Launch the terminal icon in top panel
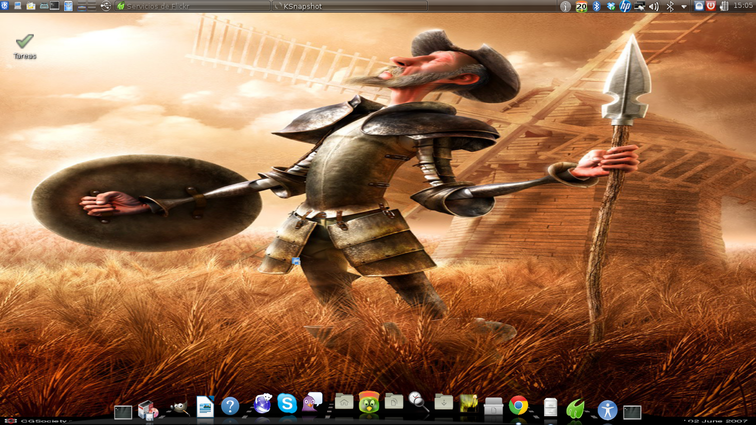This screenshot has width=756, height=425. [54, 6]
